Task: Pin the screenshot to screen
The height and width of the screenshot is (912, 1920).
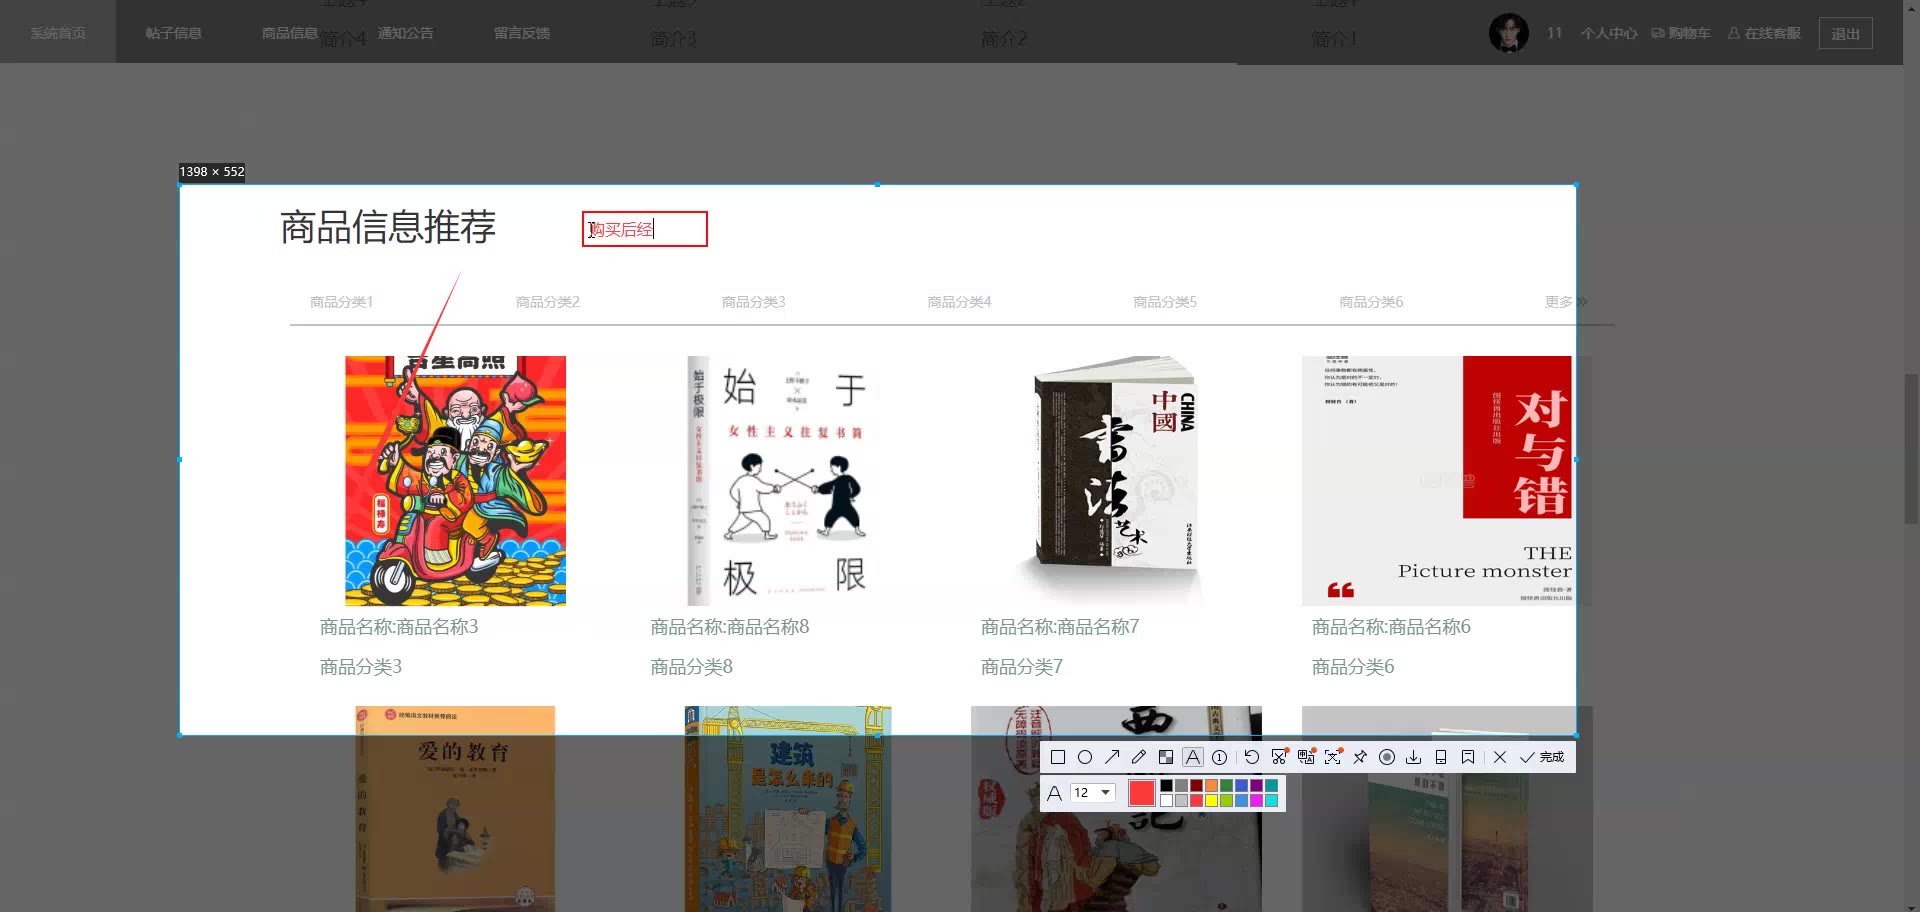Action: 1360,758
